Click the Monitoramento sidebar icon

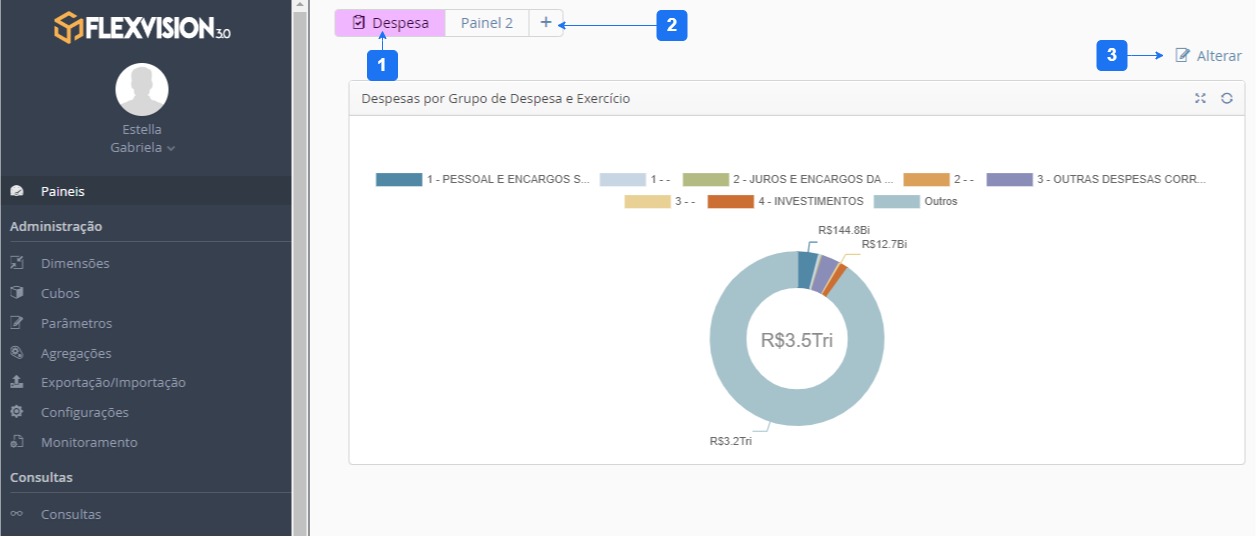tap(17, 442)
